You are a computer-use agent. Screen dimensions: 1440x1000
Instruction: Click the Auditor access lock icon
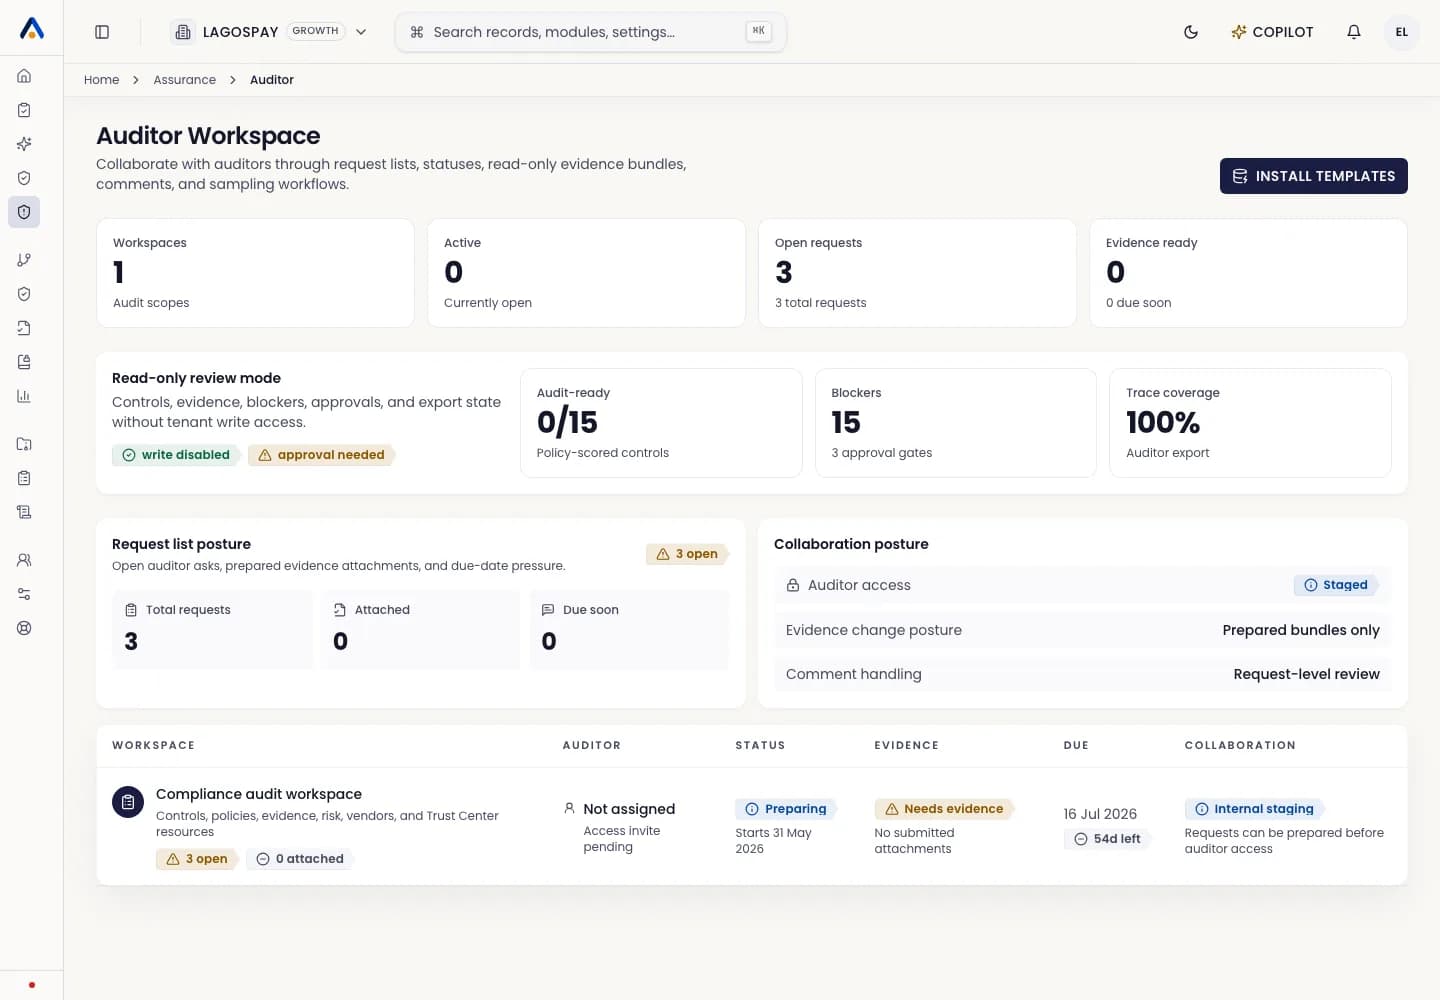tap(793, 585)
